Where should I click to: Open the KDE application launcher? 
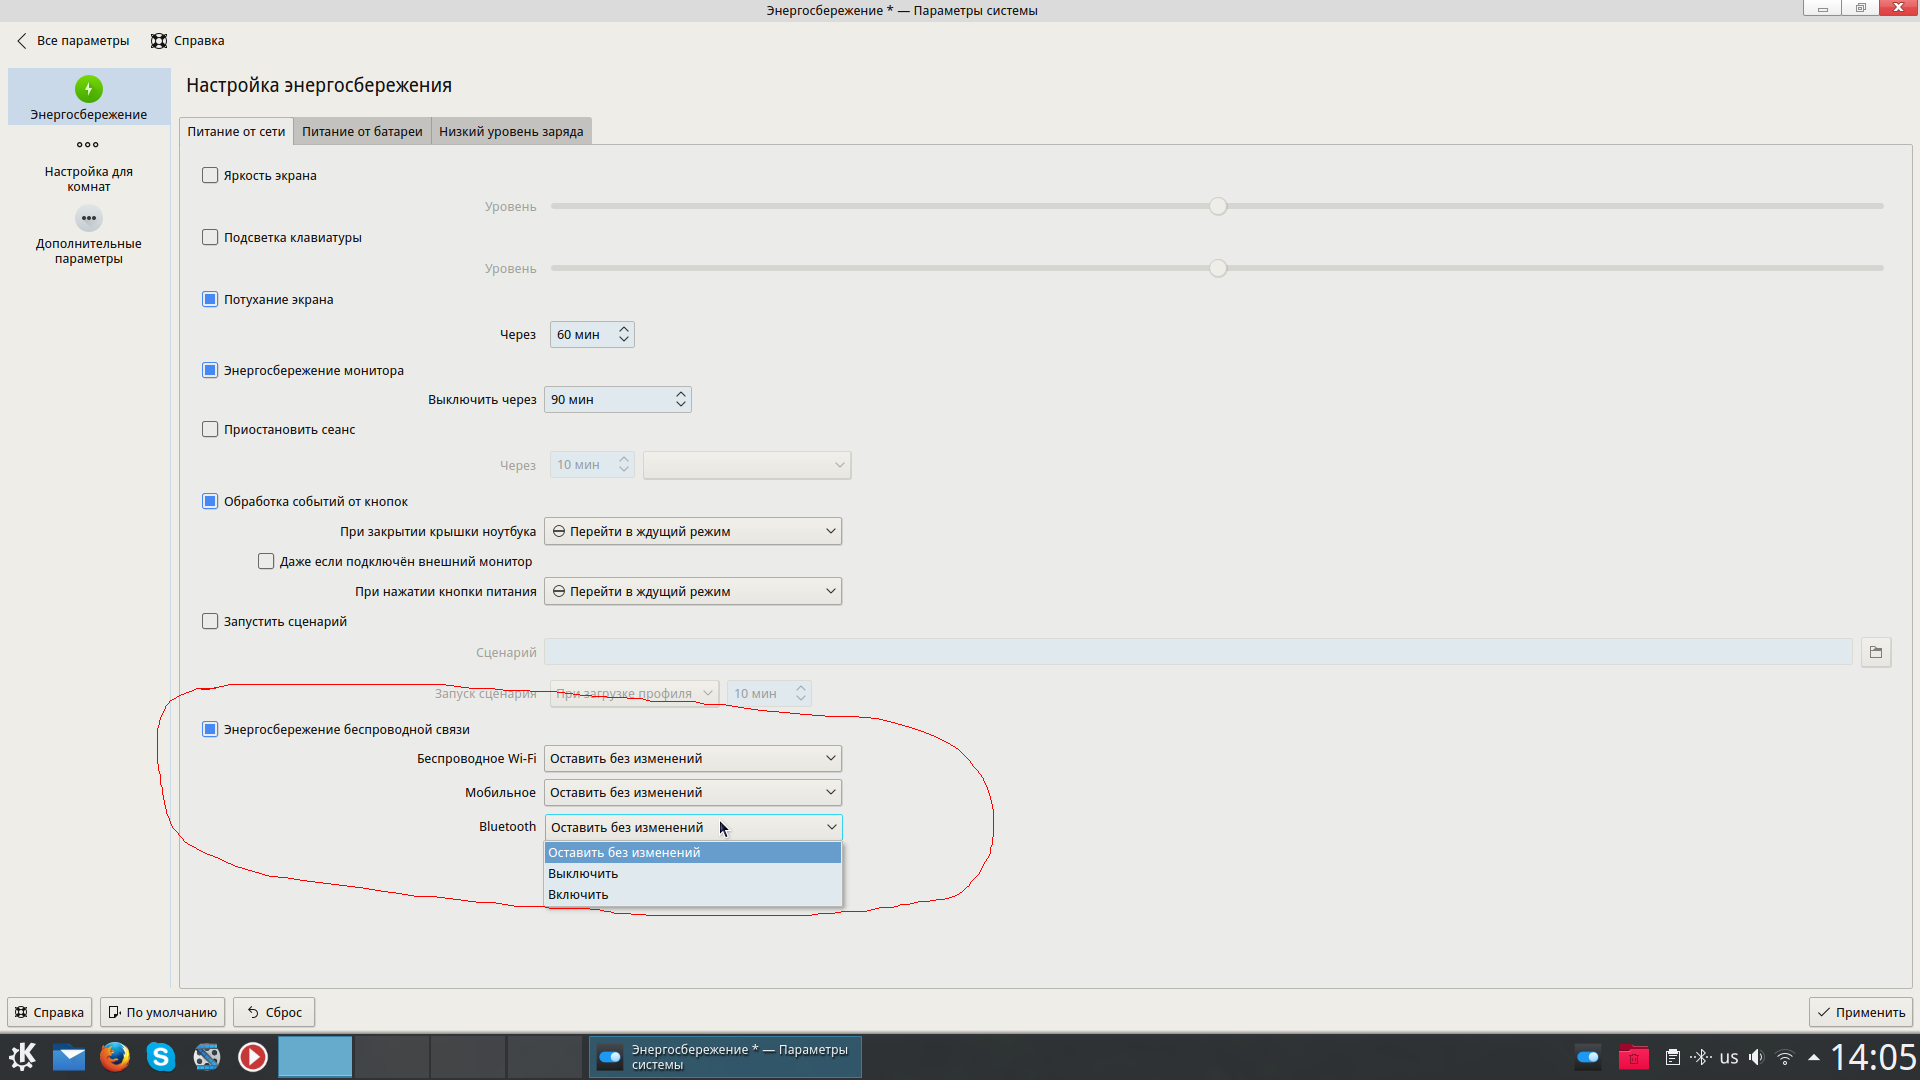coord(22,1056)
